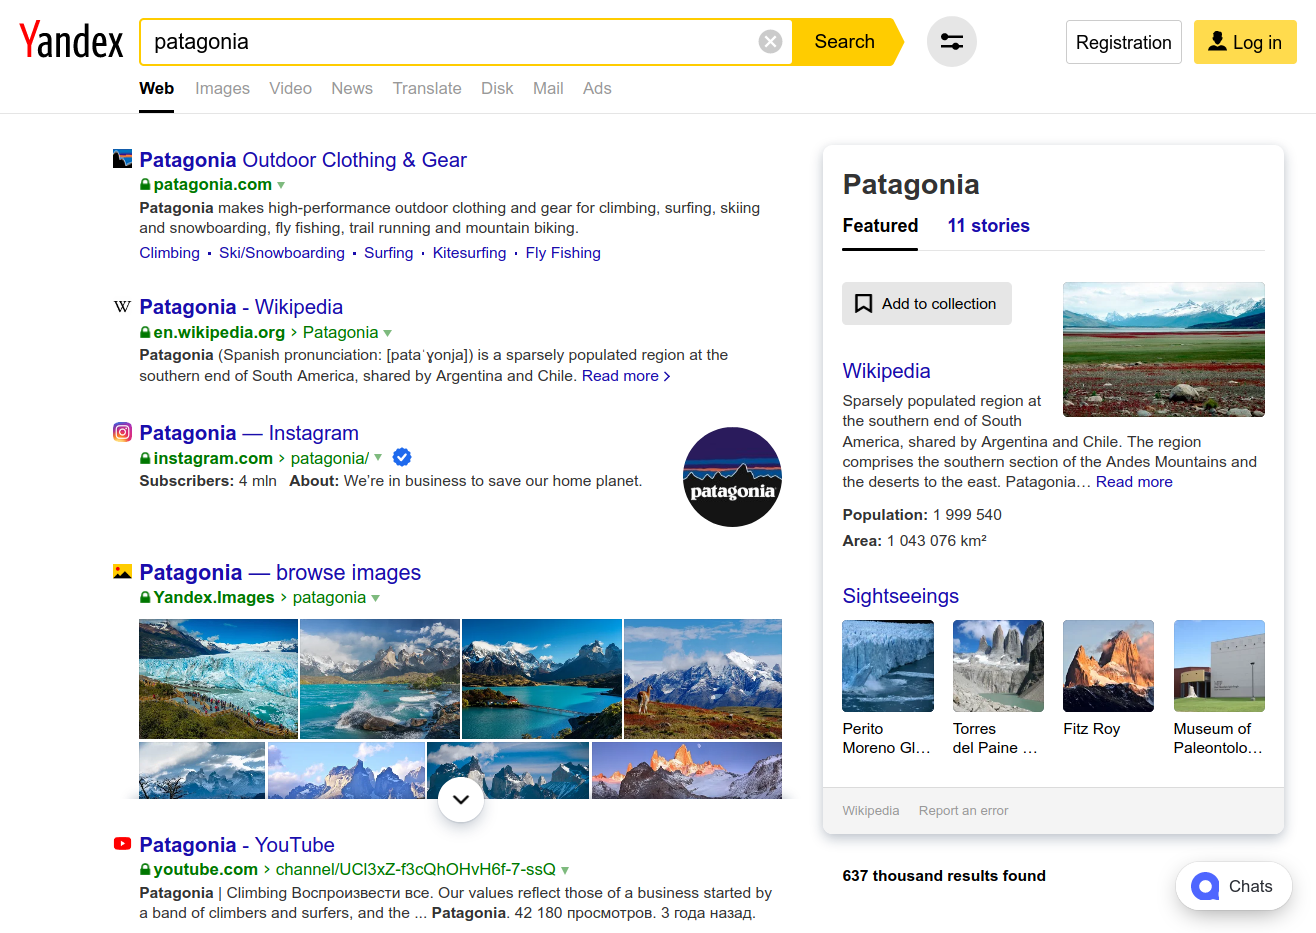This screenshot has width=1316, height=933.
Task: Click the Wikipedia source link in the card footer
Action: (x=870, y=811)
